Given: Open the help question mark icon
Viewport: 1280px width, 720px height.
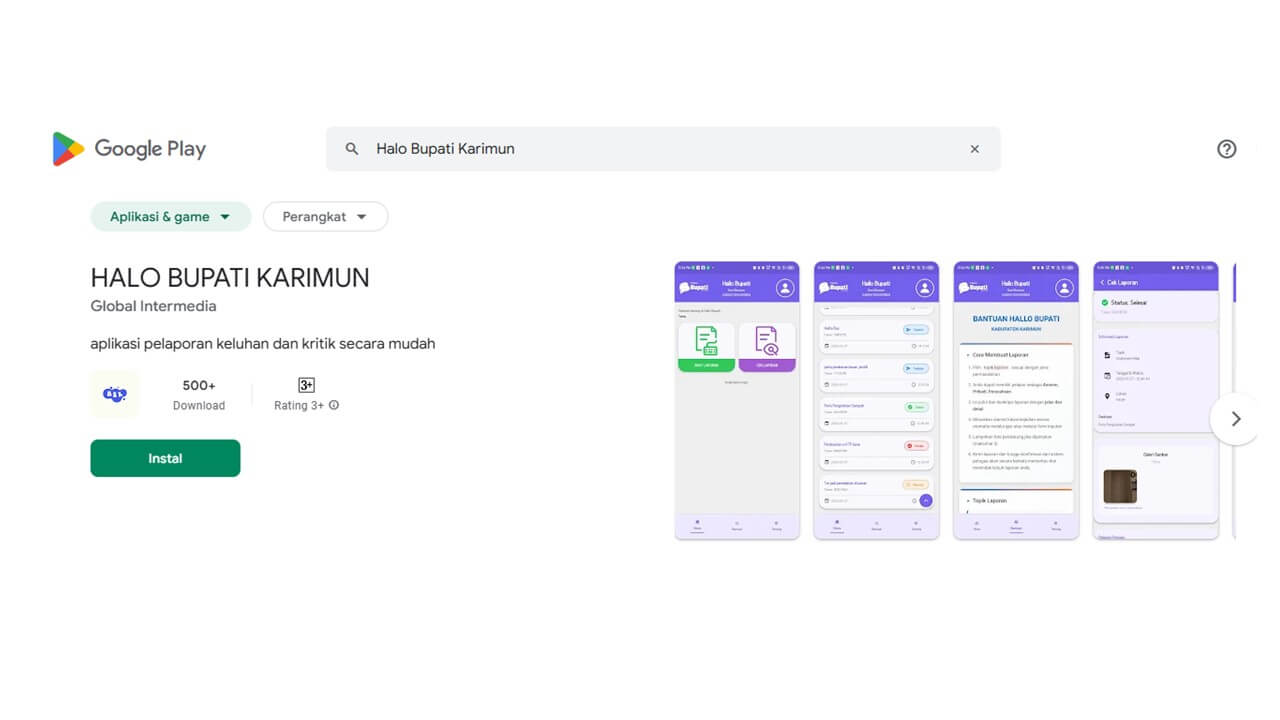Looking at the screenshot, I should (1227, 149).
